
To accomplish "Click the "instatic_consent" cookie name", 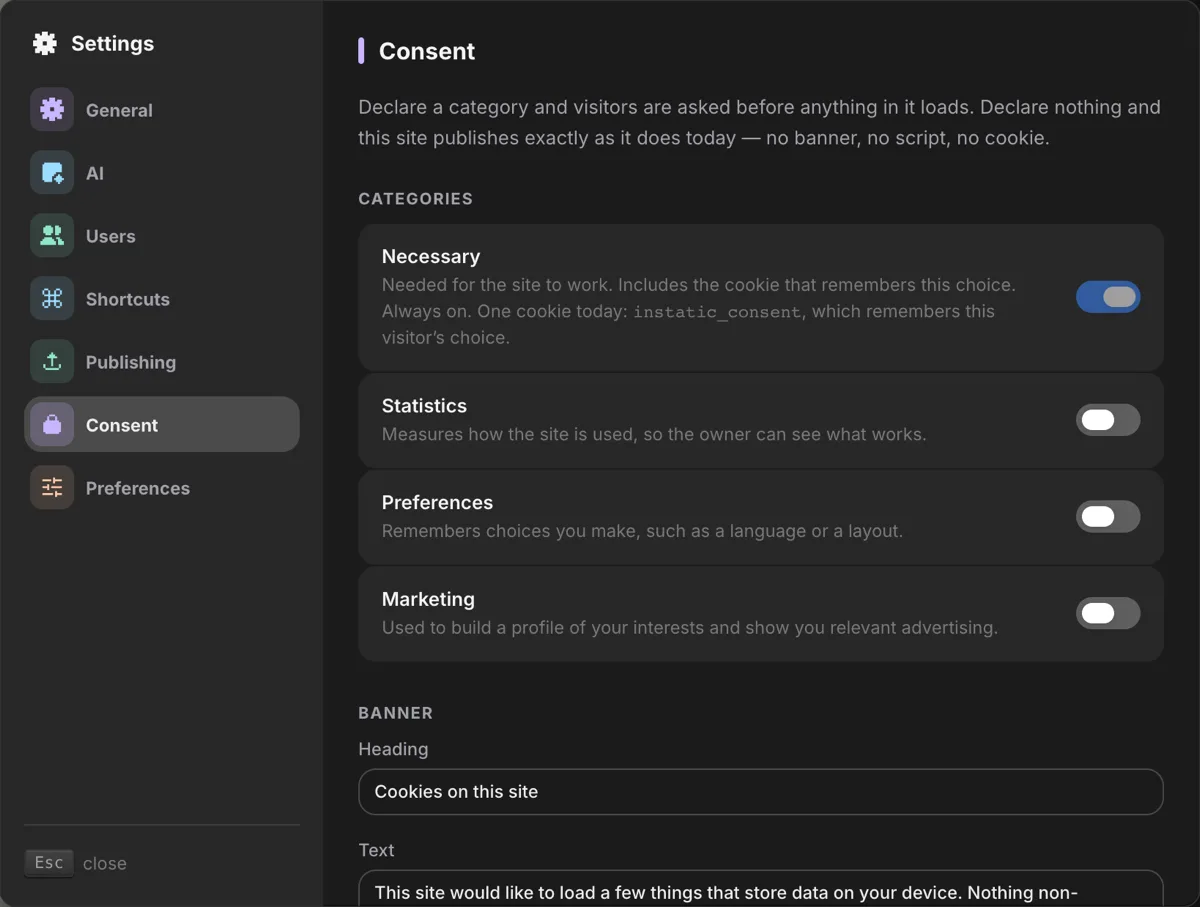I will click(x=717, y=312).
